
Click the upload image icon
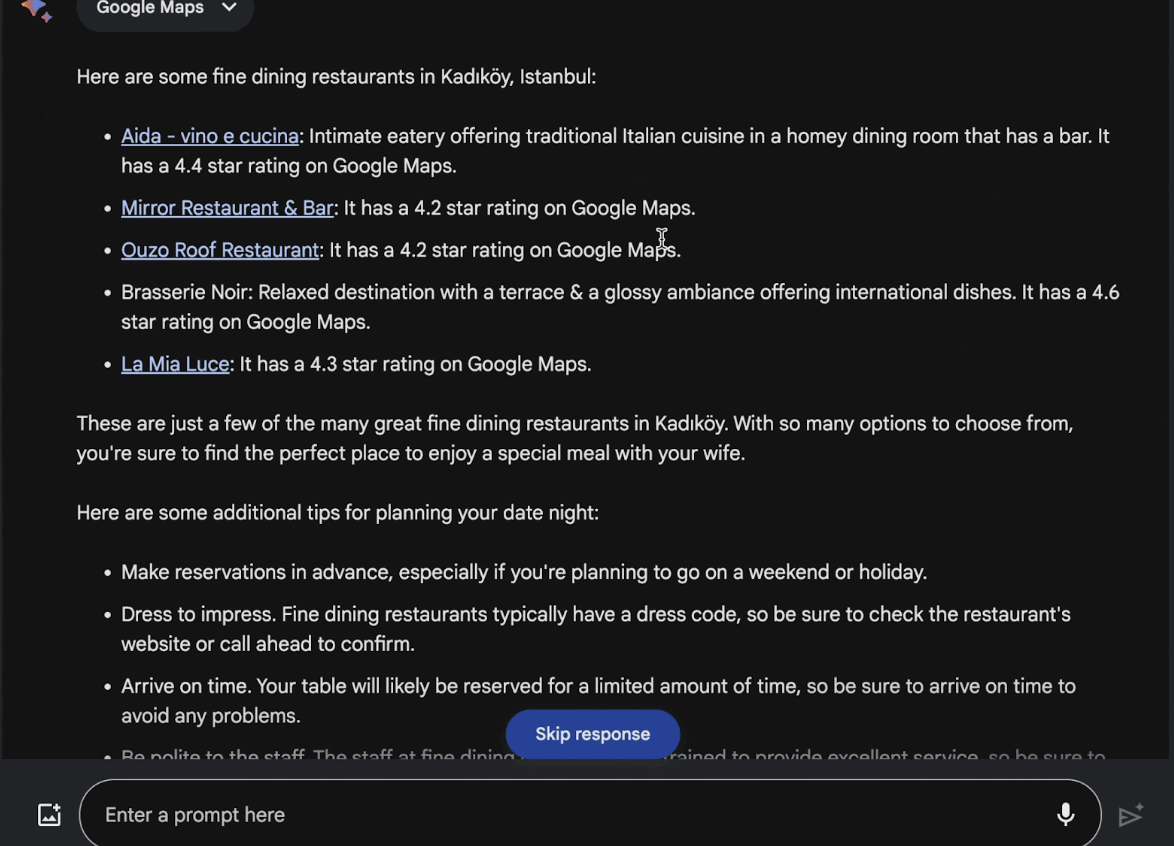pyautogui.click(x=49, y=815)
